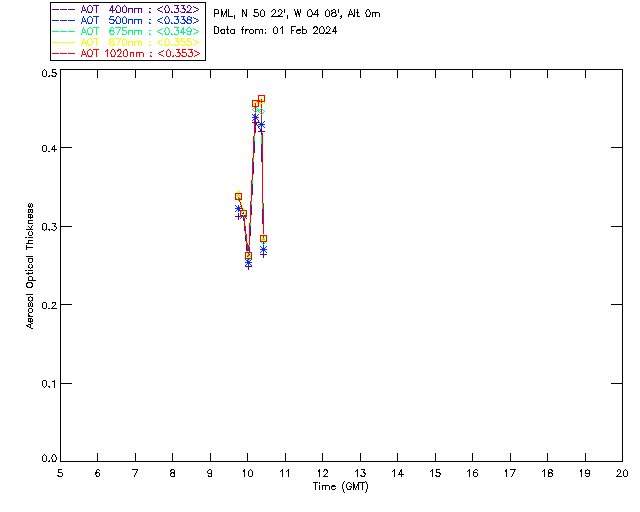Screen dimensions: 640x512
Task: Click the station text 'PML, N 50 22', W 04 08', Alt 0m'
Action: pos(297,14)
